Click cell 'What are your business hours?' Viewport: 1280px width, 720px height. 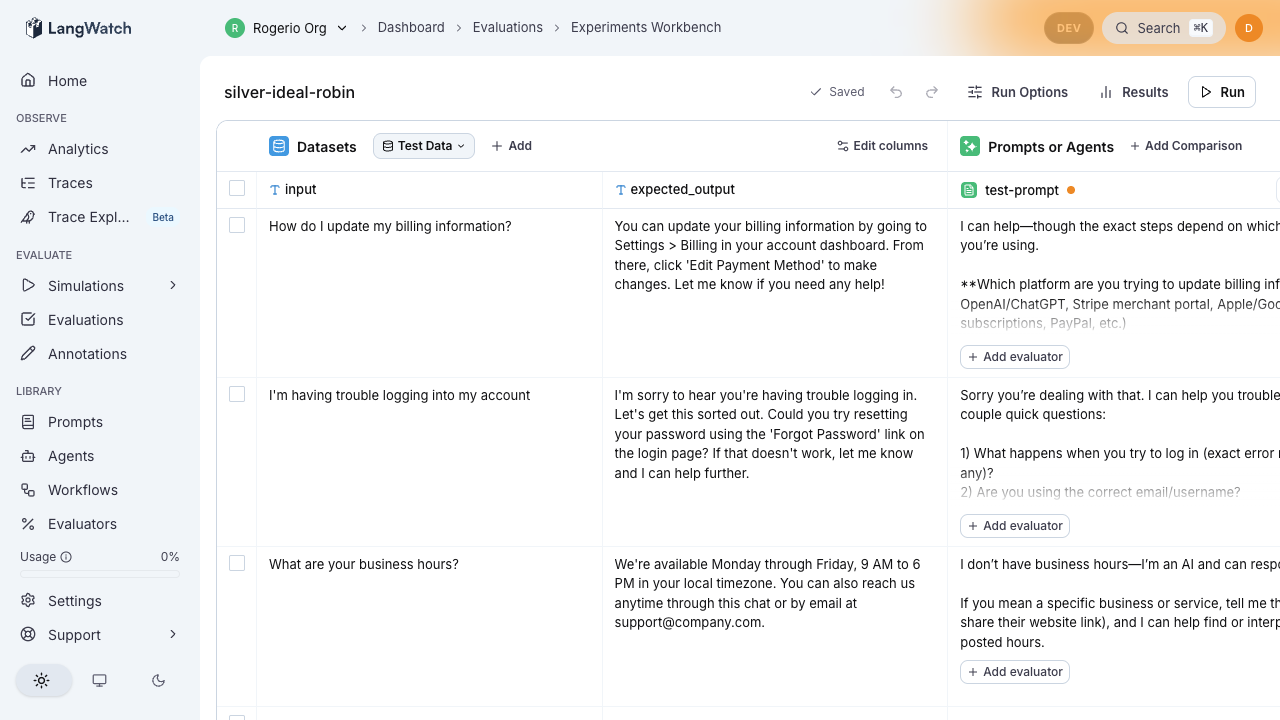429,627
